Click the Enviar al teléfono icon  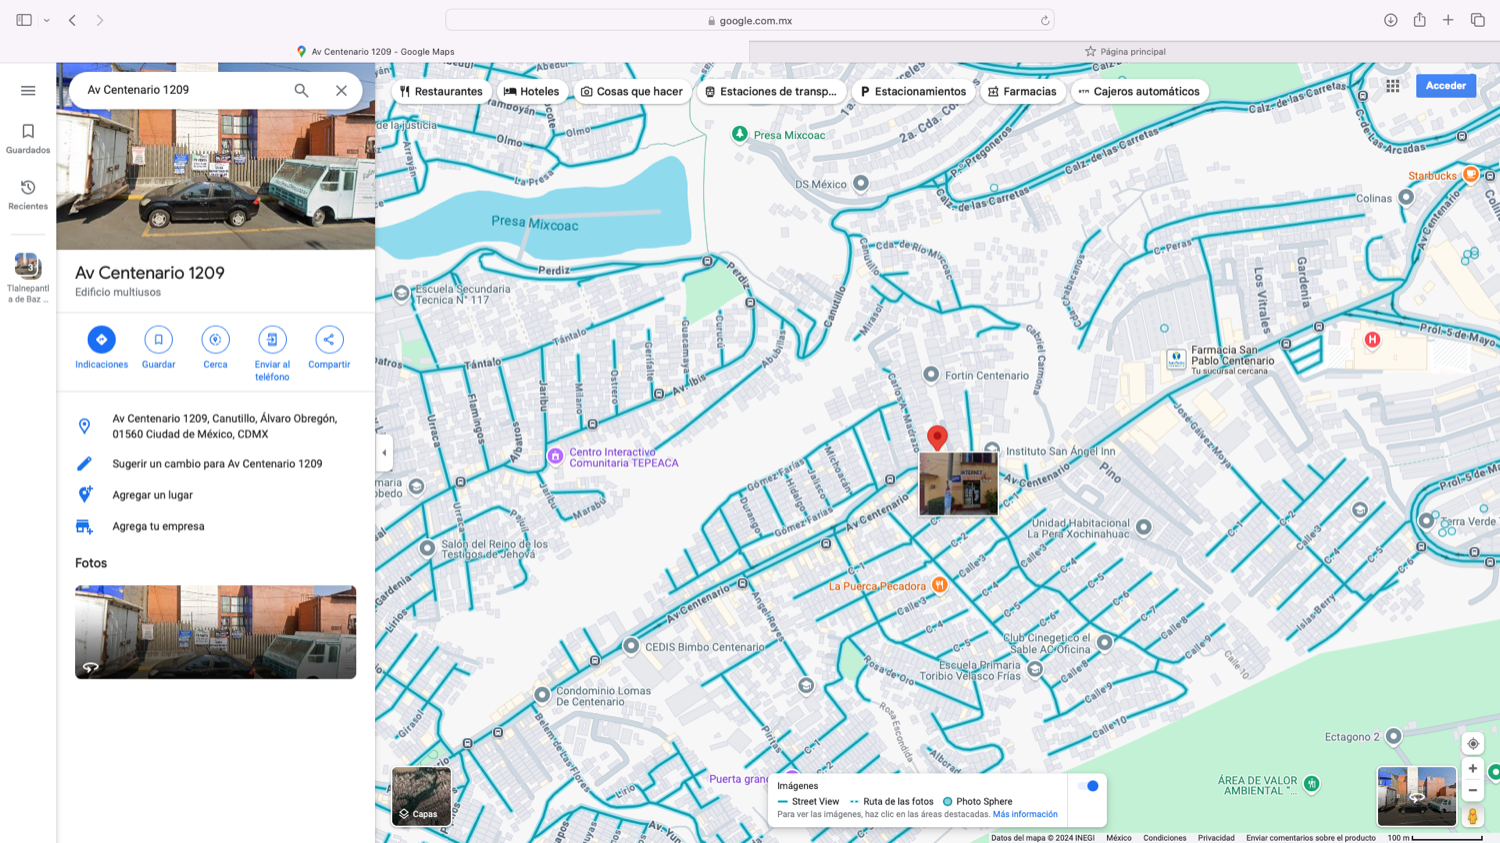(272, 340)
